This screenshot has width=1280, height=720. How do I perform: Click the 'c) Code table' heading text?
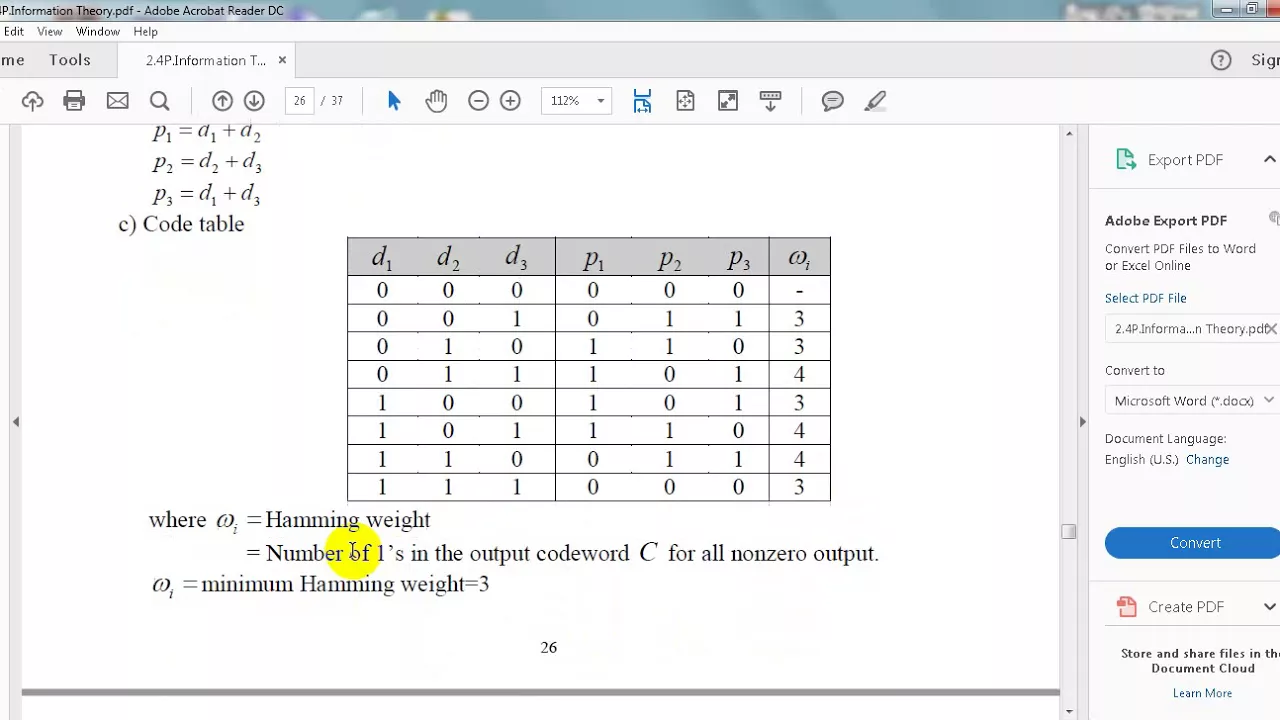181,224
